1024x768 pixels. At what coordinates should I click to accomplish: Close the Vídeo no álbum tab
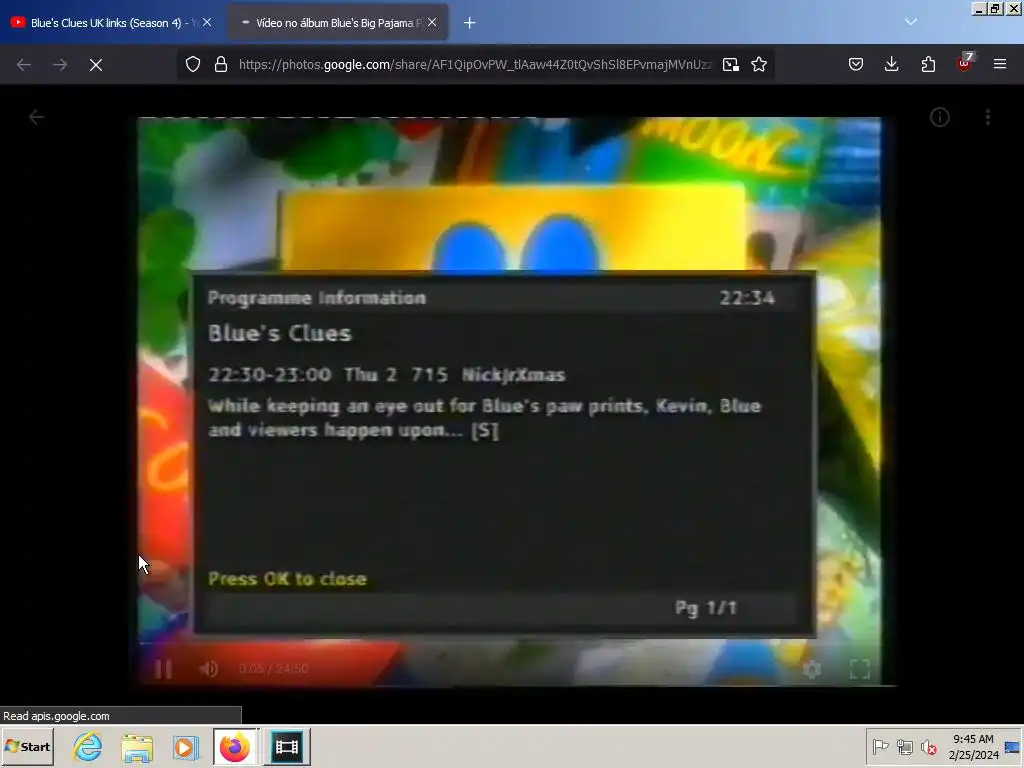click(432, 22)
